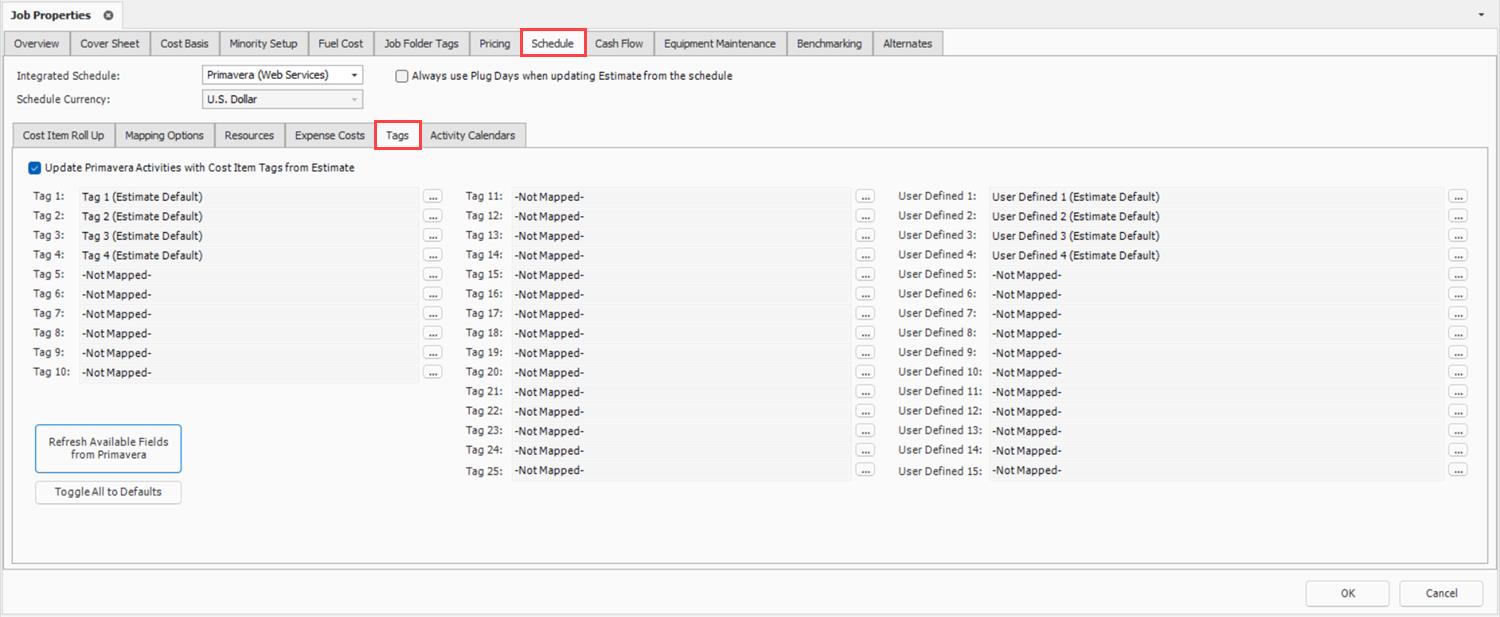Uncheck Update Primavera Activities with Cost Item Tags
Viewport: 1500px width, 617px height.
35,168
